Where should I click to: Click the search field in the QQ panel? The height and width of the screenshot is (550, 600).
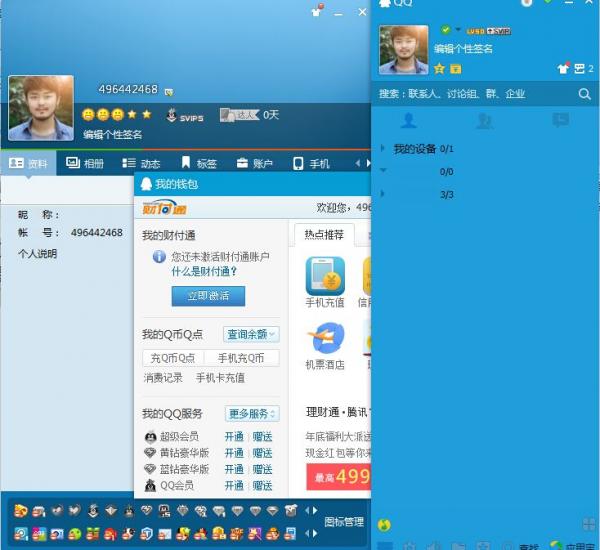[x=474, y=94]
